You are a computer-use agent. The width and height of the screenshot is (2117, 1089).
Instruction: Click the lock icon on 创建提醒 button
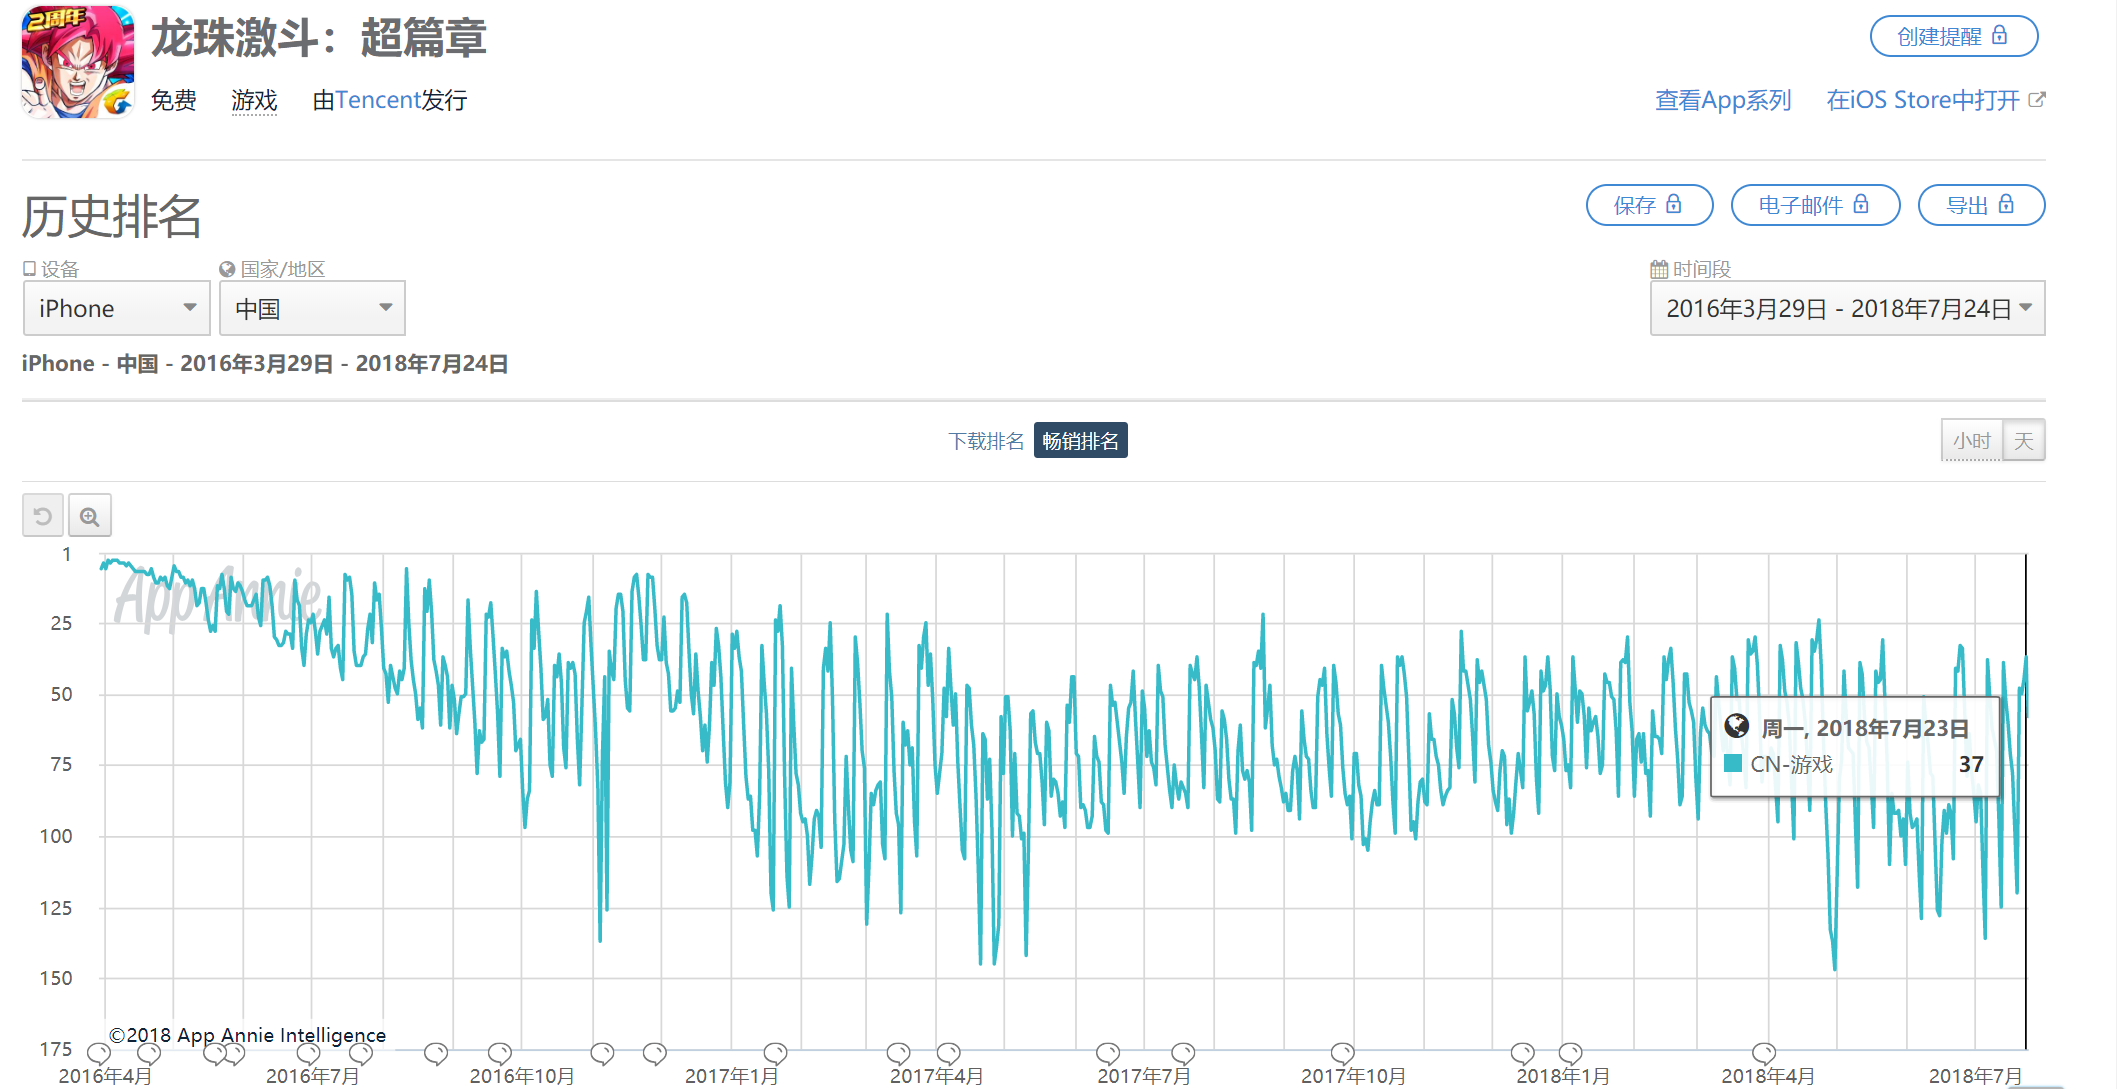pos(2000,36)
